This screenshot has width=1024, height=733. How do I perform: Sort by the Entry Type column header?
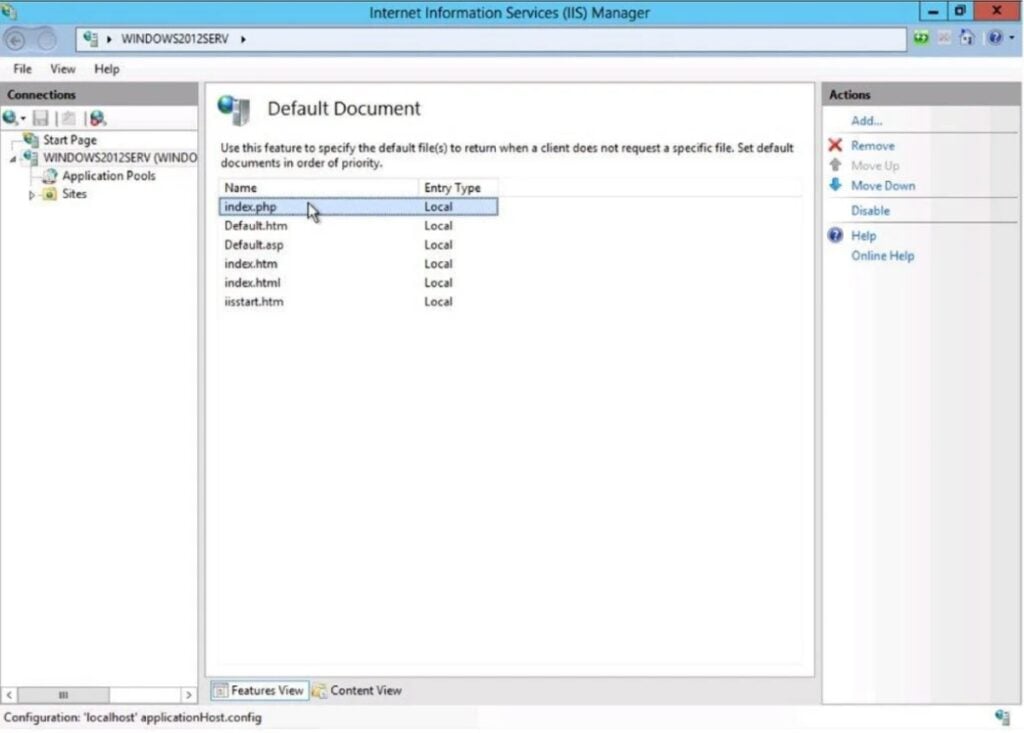pos(458,187)
